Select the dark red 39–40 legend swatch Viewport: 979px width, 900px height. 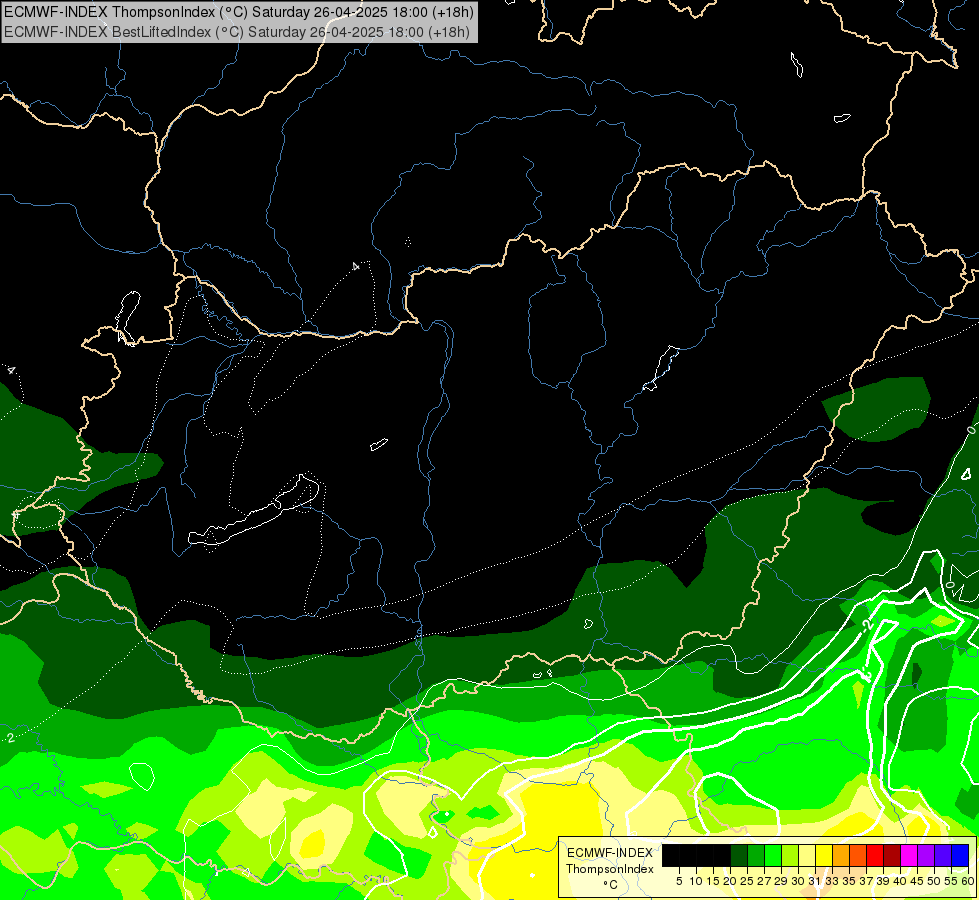892,855
